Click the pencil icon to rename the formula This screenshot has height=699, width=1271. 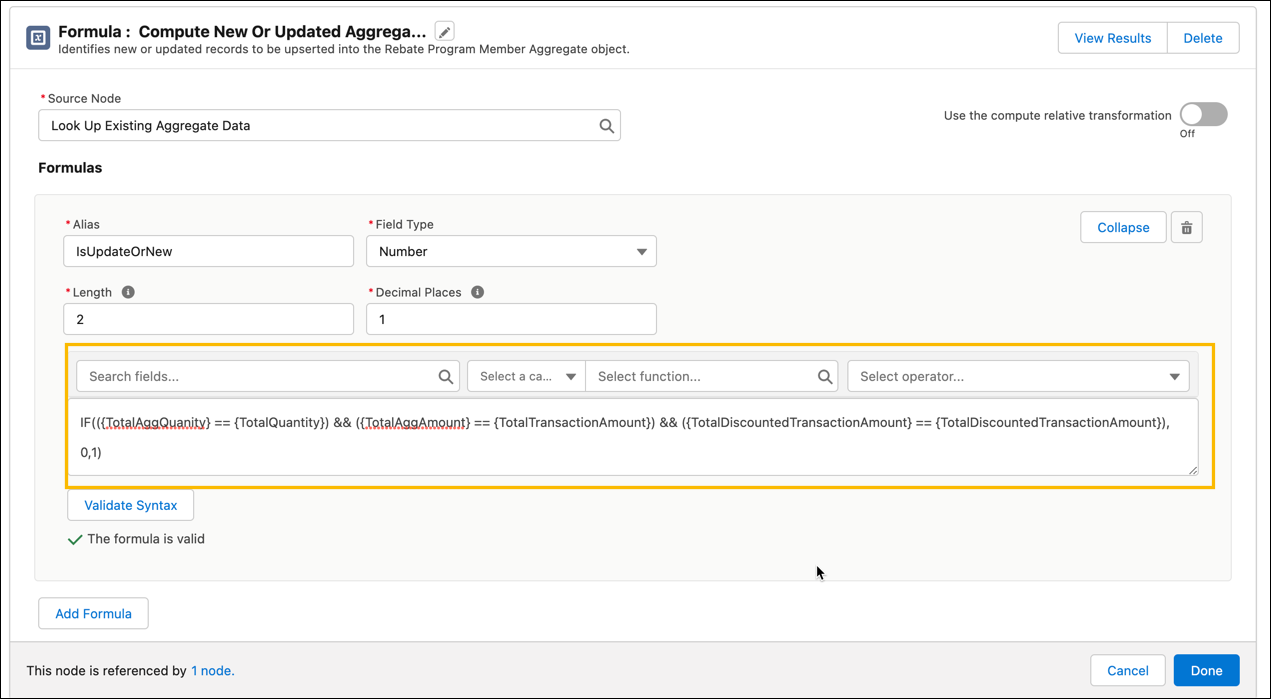click(x=443, y=31)
